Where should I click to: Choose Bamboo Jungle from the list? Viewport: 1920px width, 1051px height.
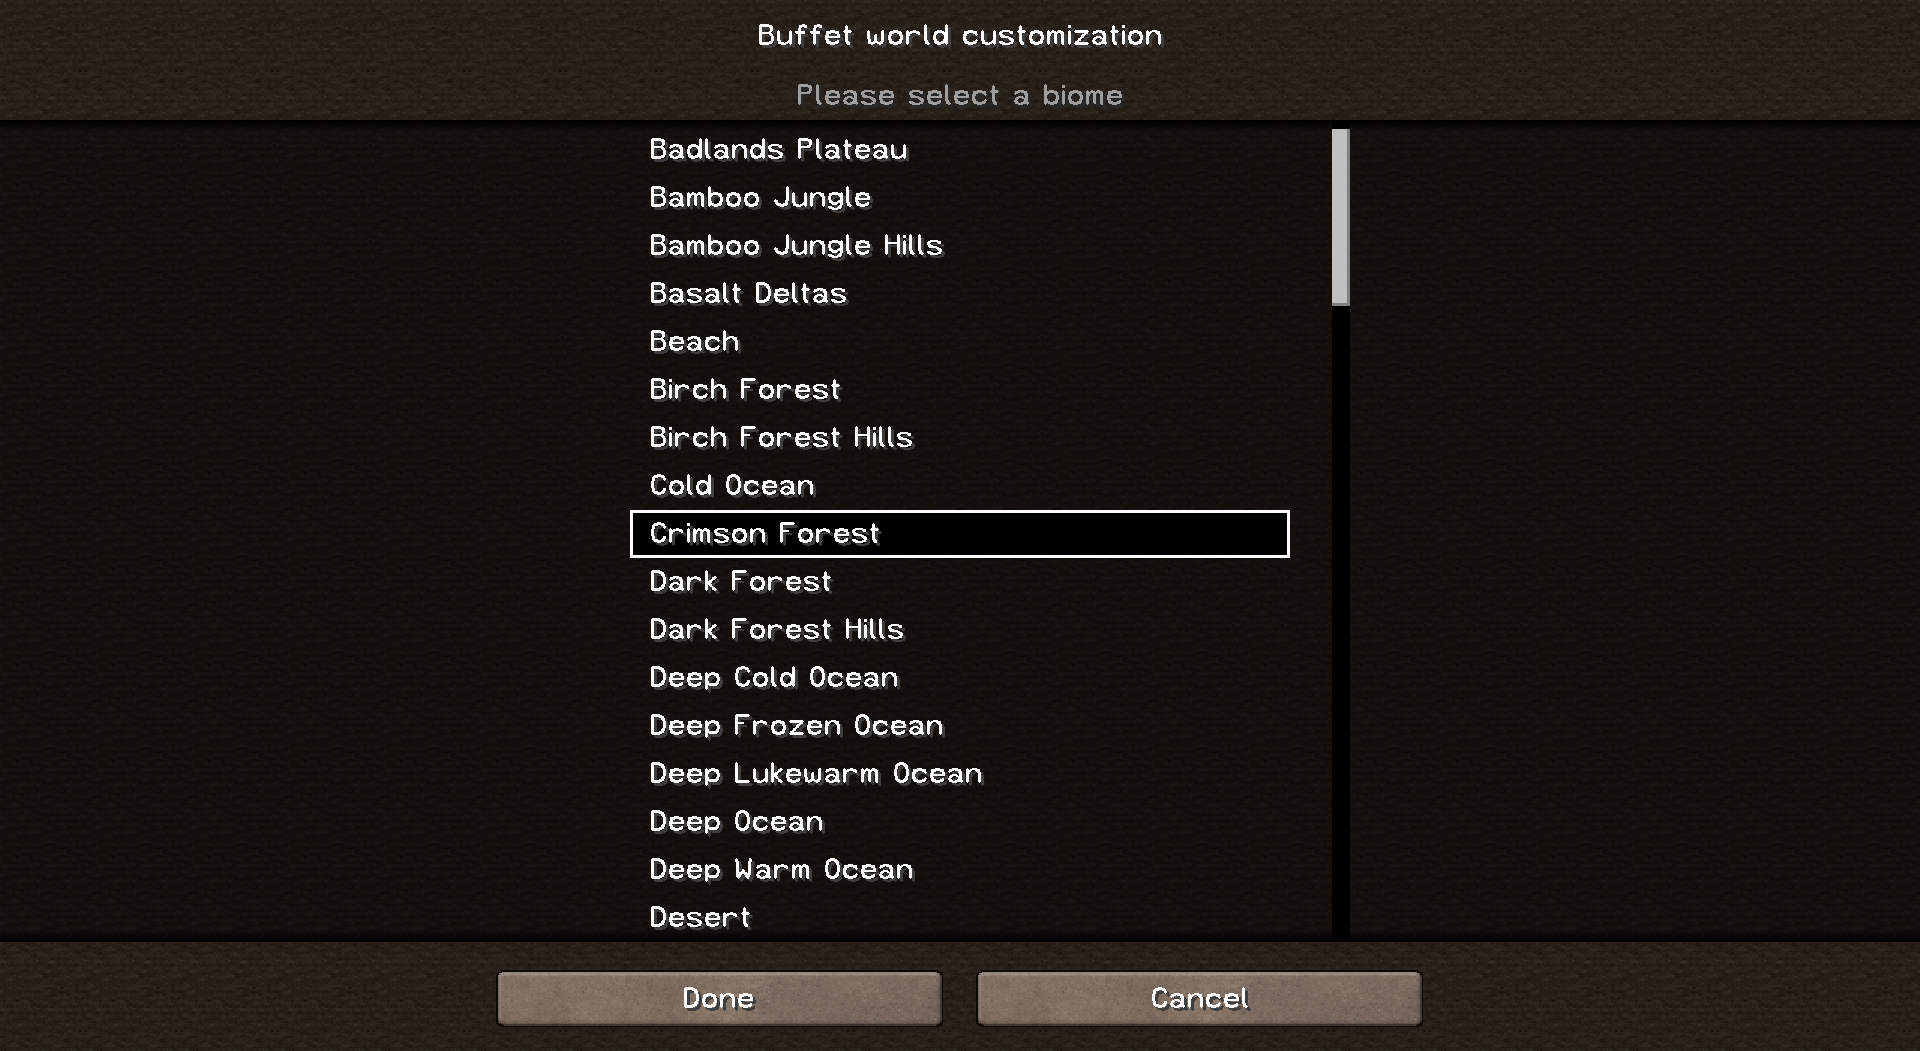[x=760, y=198]
